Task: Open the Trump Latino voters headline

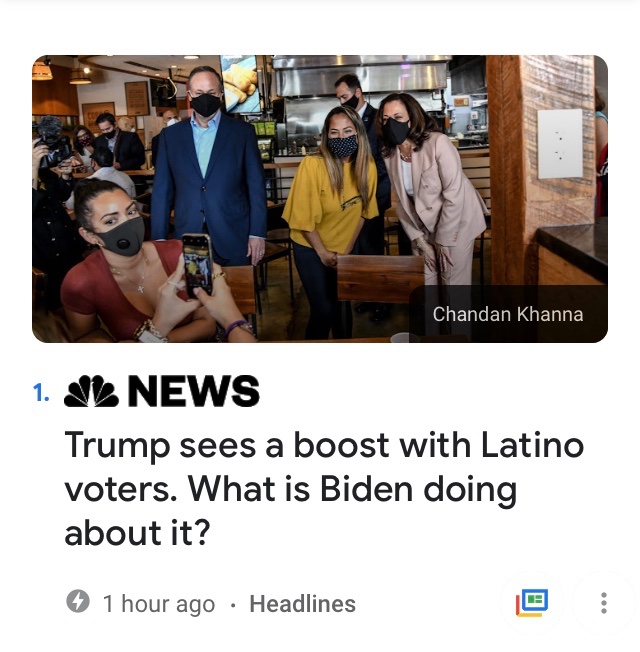Action: 324,488
